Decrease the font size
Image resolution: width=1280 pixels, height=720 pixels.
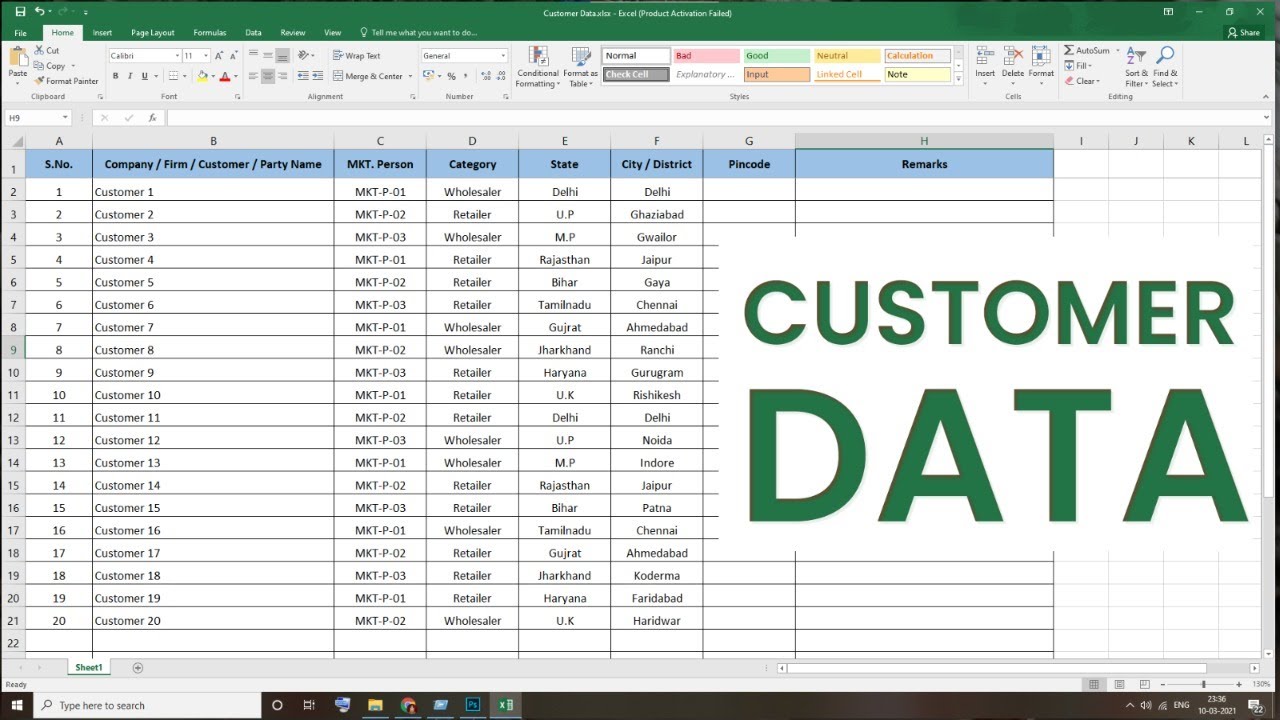[234, 56]
